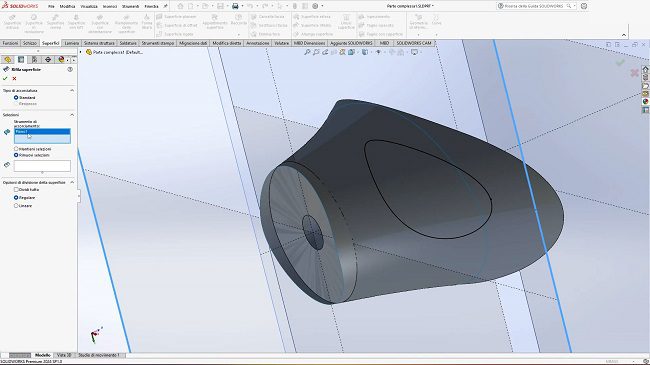
Task: Open dropdown arrow next to Options gear
Action: [322, 6]
